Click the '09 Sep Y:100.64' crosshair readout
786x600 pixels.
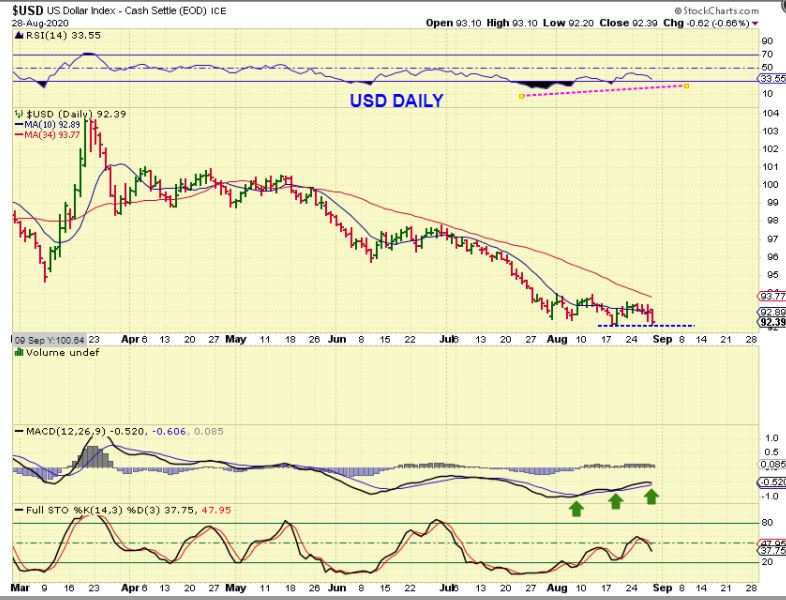point(49,340)
